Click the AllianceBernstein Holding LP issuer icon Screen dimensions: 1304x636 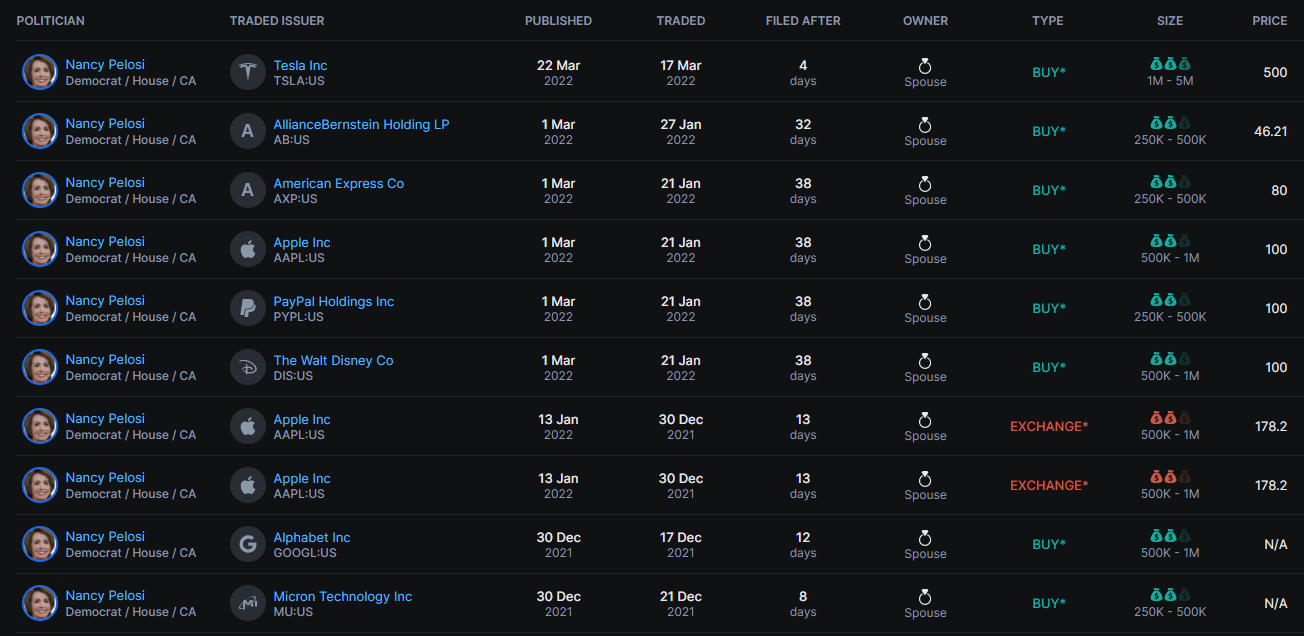(248, 131)
